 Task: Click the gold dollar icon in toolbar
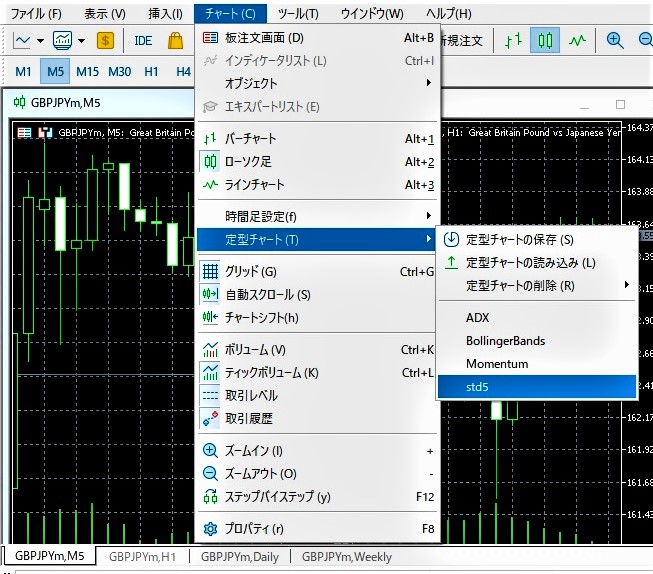[x=105, y=41]
